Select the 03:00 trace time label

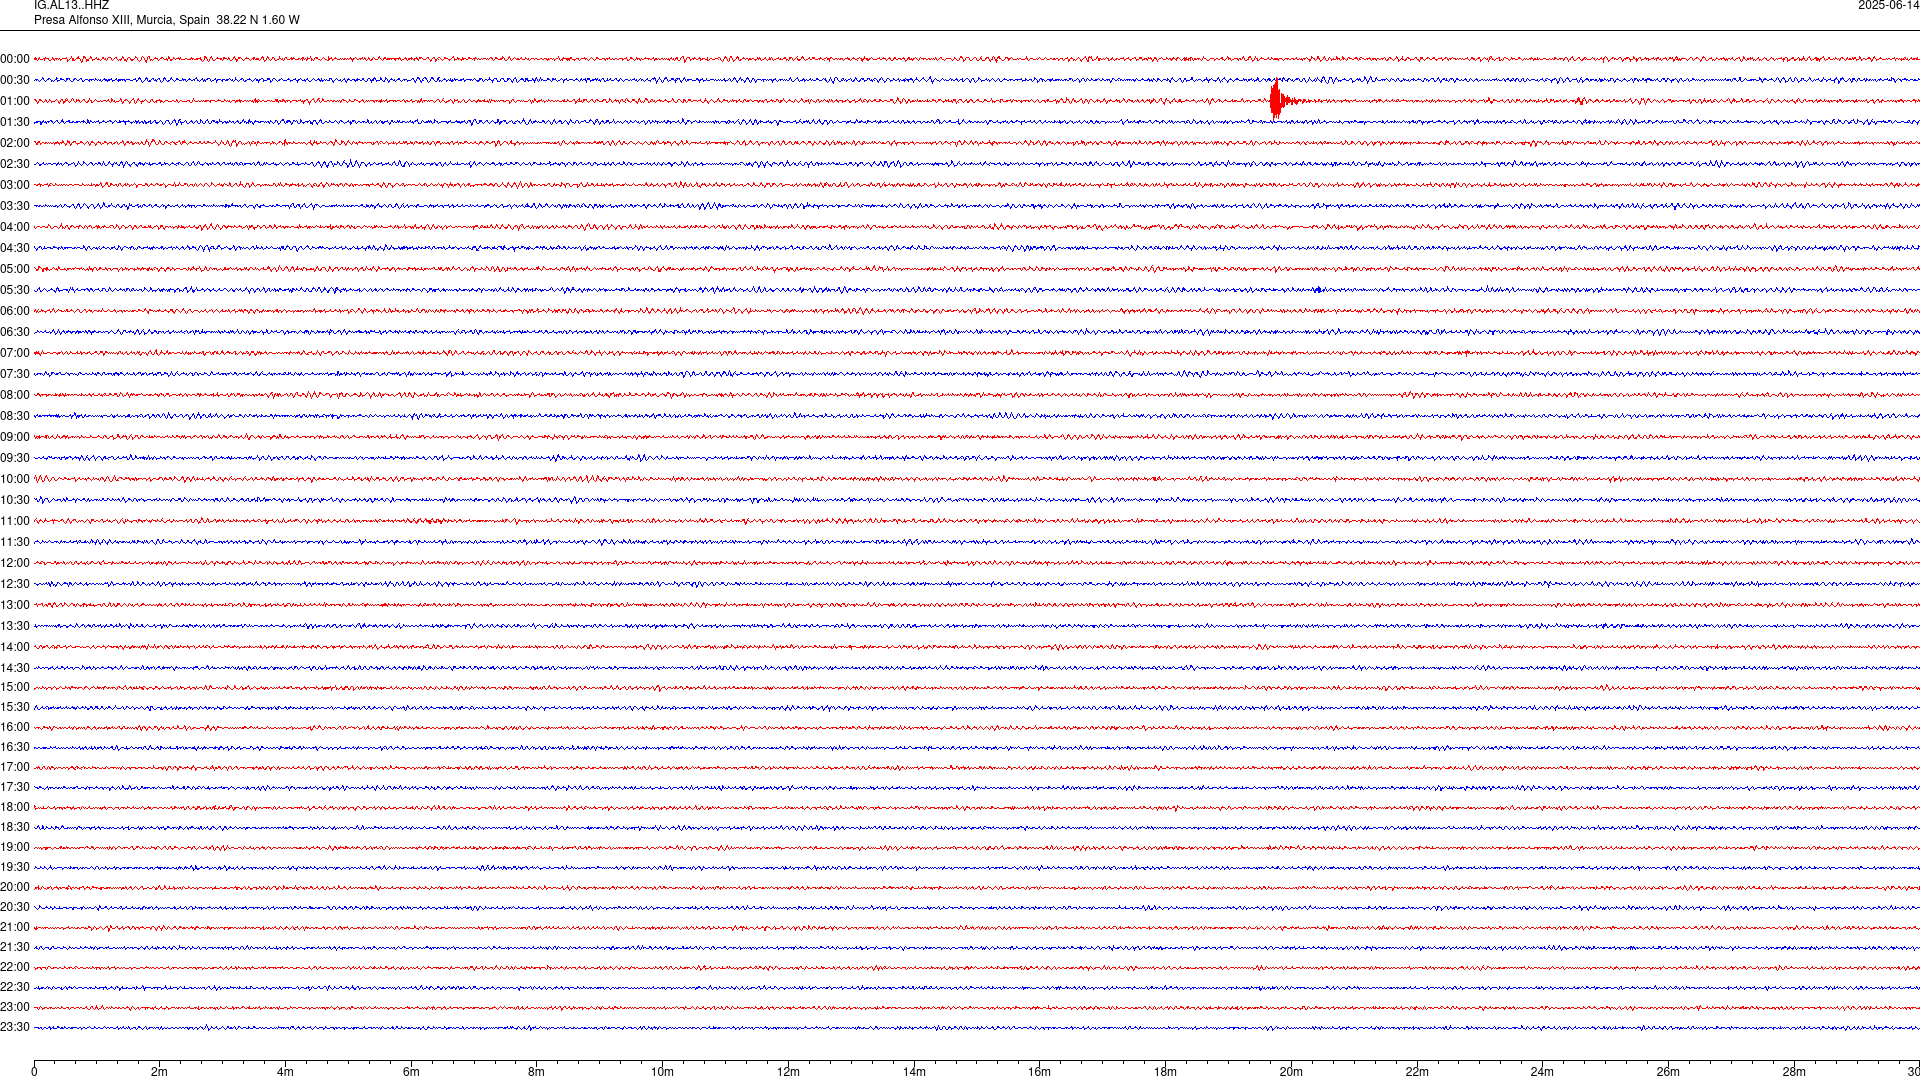(x=15, y=185)
